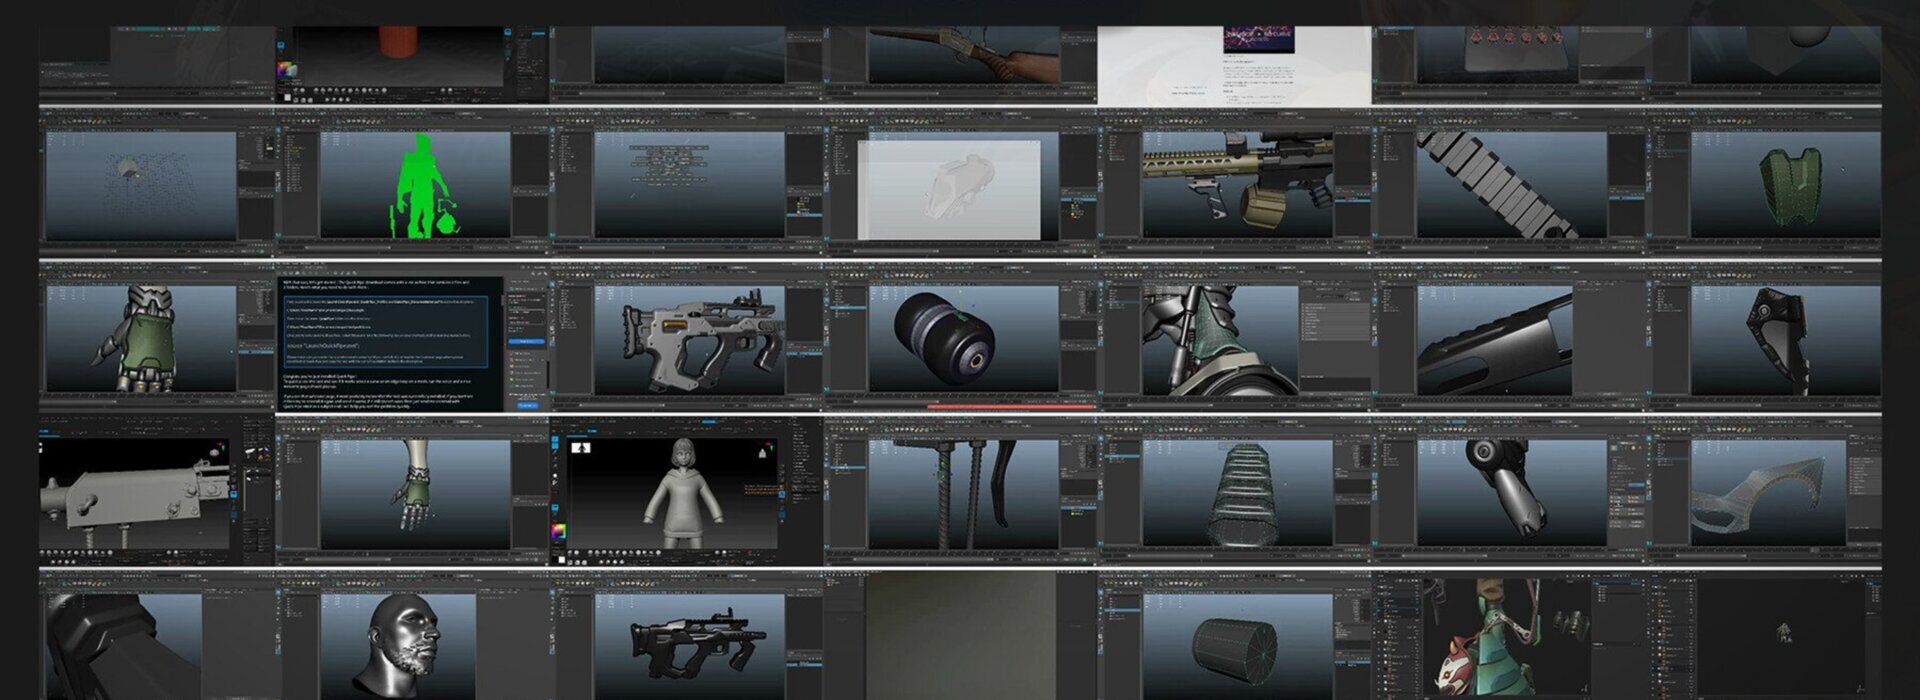
Task: Click the color picker below the red cylinder
Action: click(x=287, y=70)
